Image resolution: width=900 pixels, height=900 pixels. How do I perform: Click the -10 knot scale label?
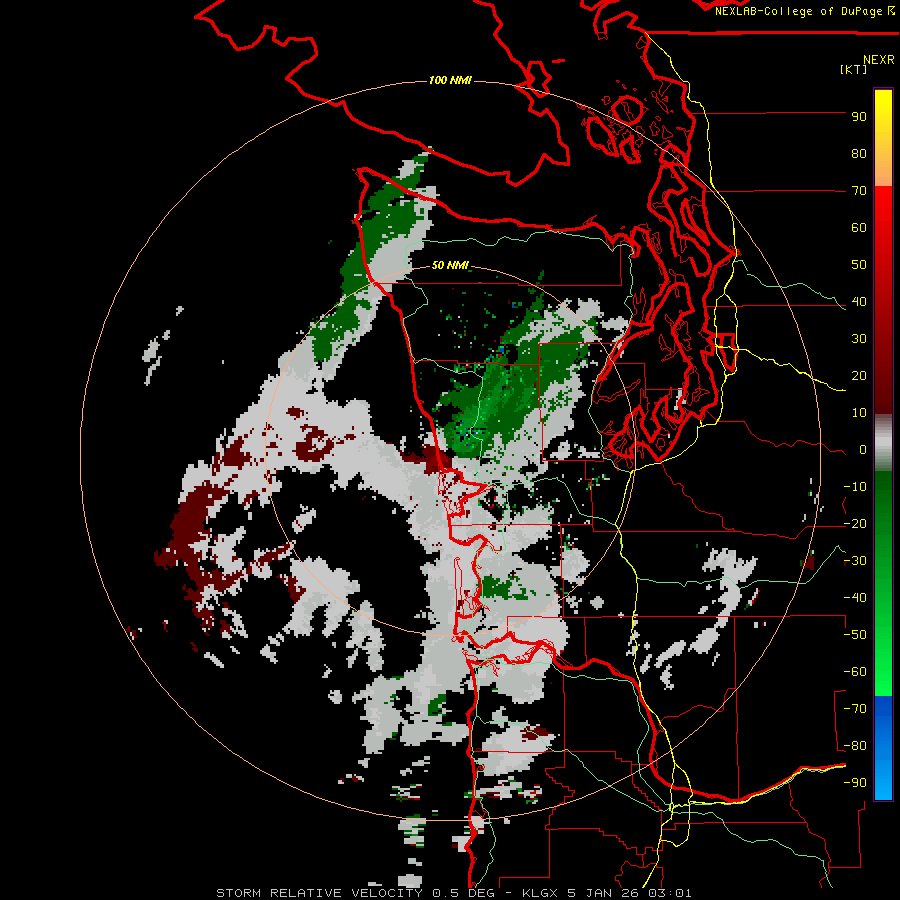[x=855, y=487]
